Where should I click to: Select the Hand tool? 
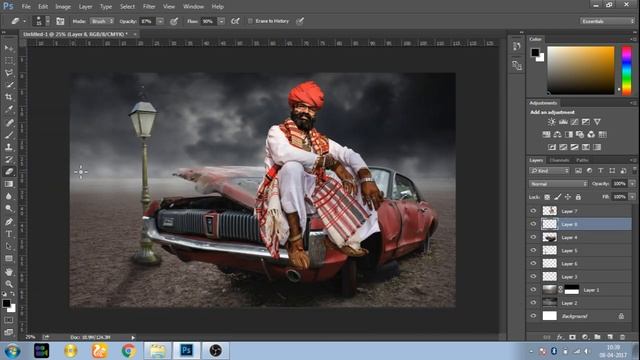9,271
